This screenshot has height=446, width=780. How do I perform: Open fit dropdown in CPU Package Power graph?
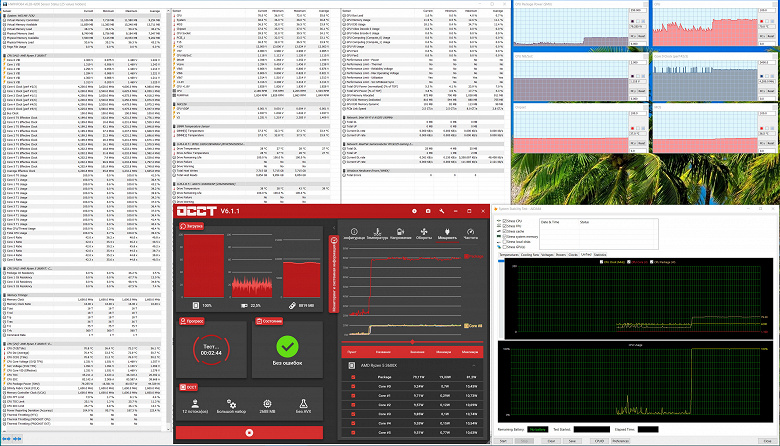pyautogui.click(x=633, y=36)
